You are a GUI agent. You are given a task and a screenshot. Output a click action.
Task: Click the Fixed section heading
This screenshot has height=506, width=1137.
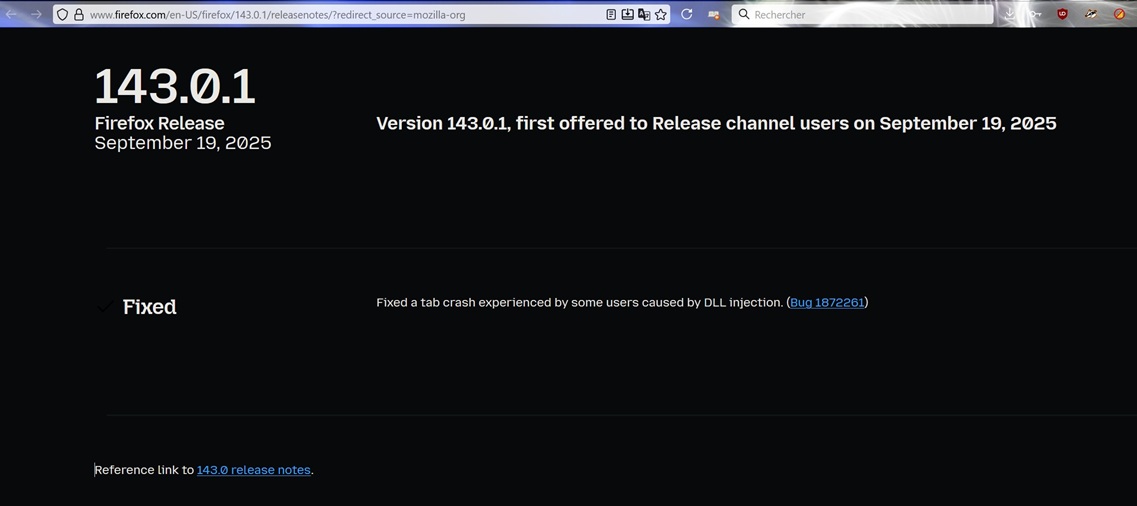149,307
